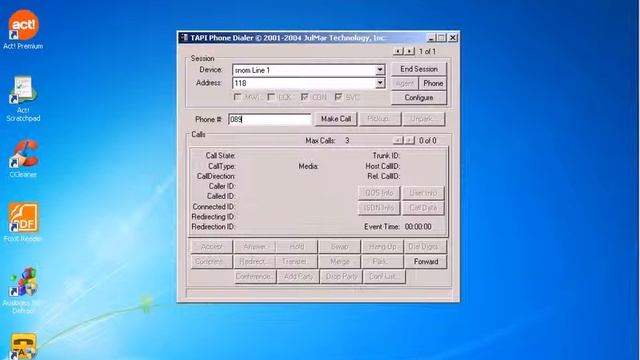Viewport: 640px width, 360px height.
Task: Click the Answer button
Action: pos(254,247)
